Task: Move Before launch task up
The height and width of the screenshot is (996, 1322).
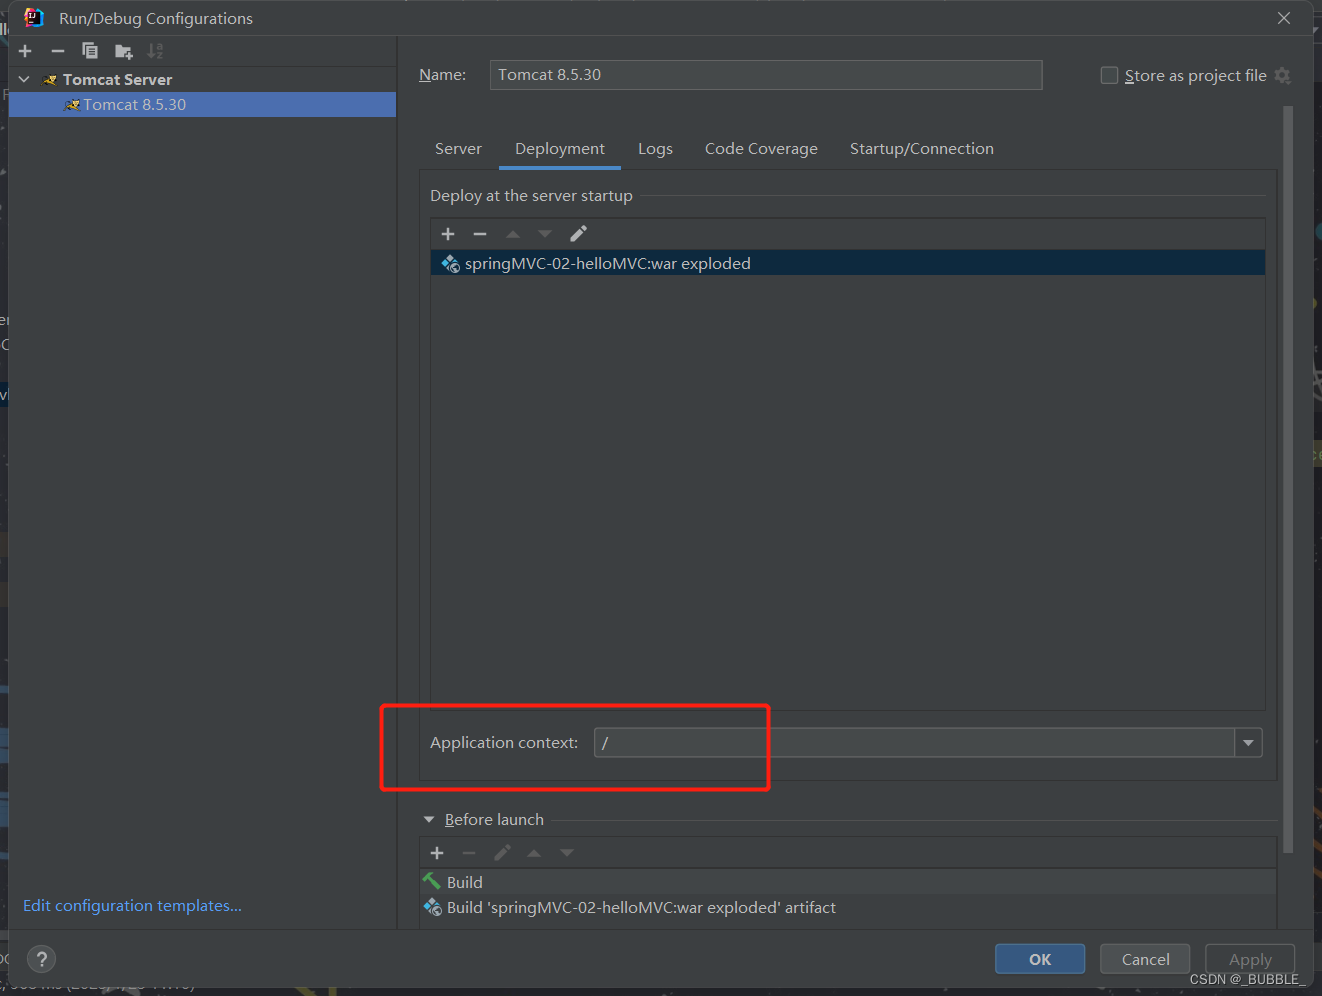Action: tap(534, 853)
